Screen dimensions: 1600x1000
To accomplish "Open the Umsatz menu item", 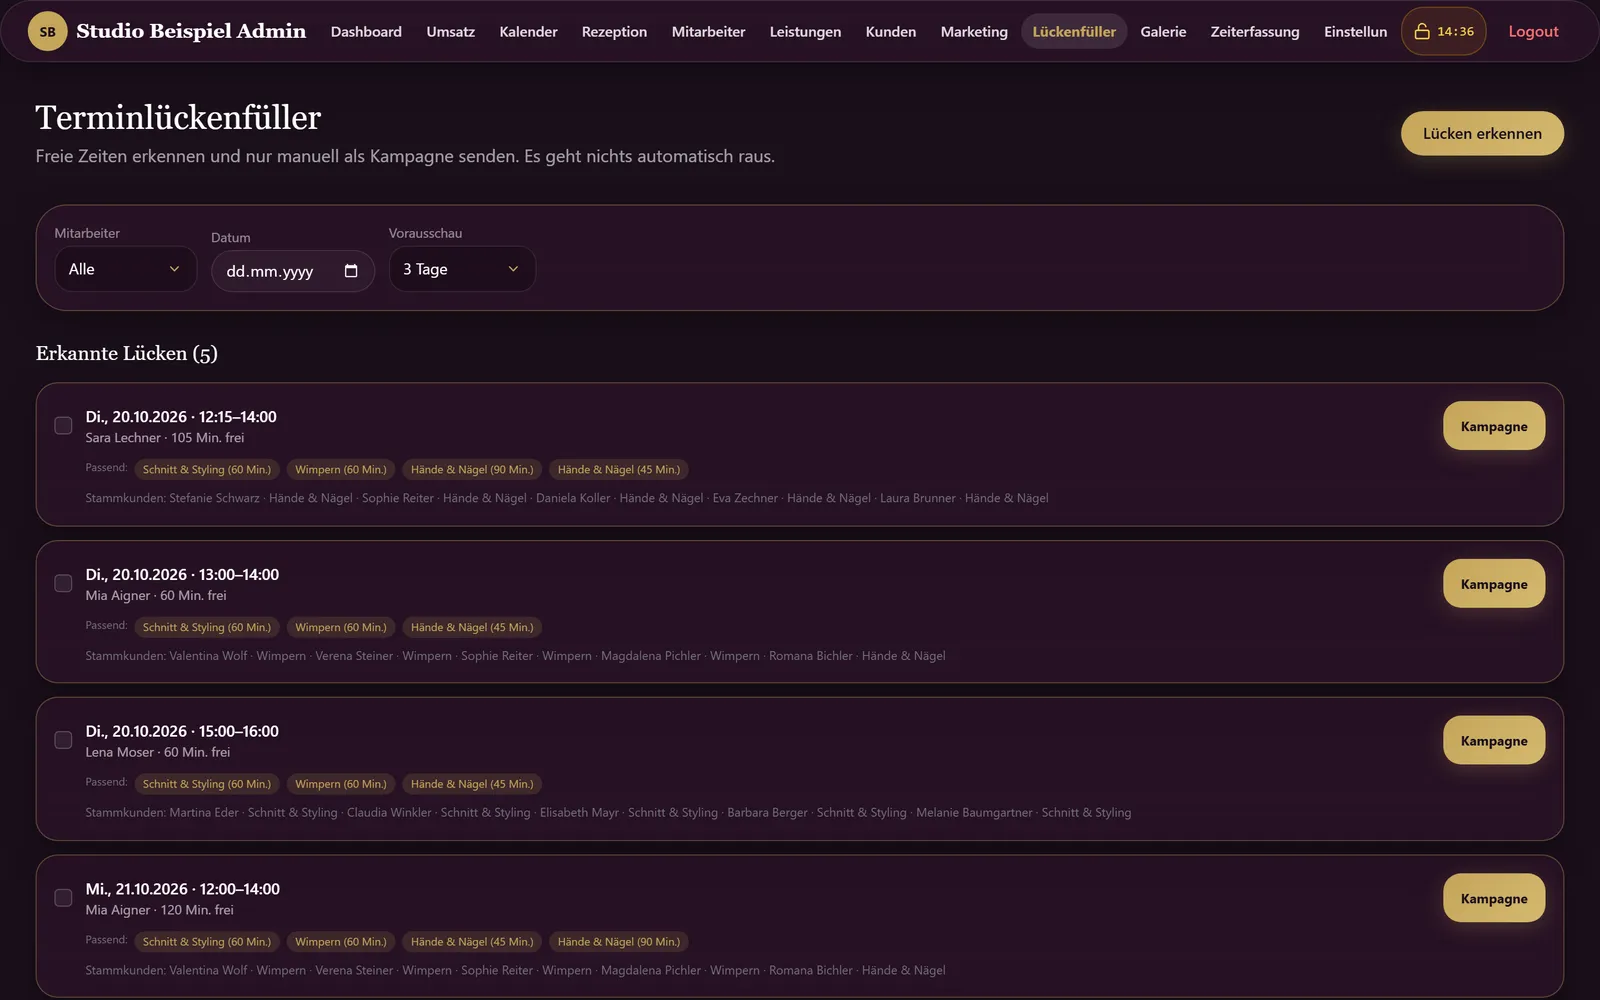I will pos(451,32).
